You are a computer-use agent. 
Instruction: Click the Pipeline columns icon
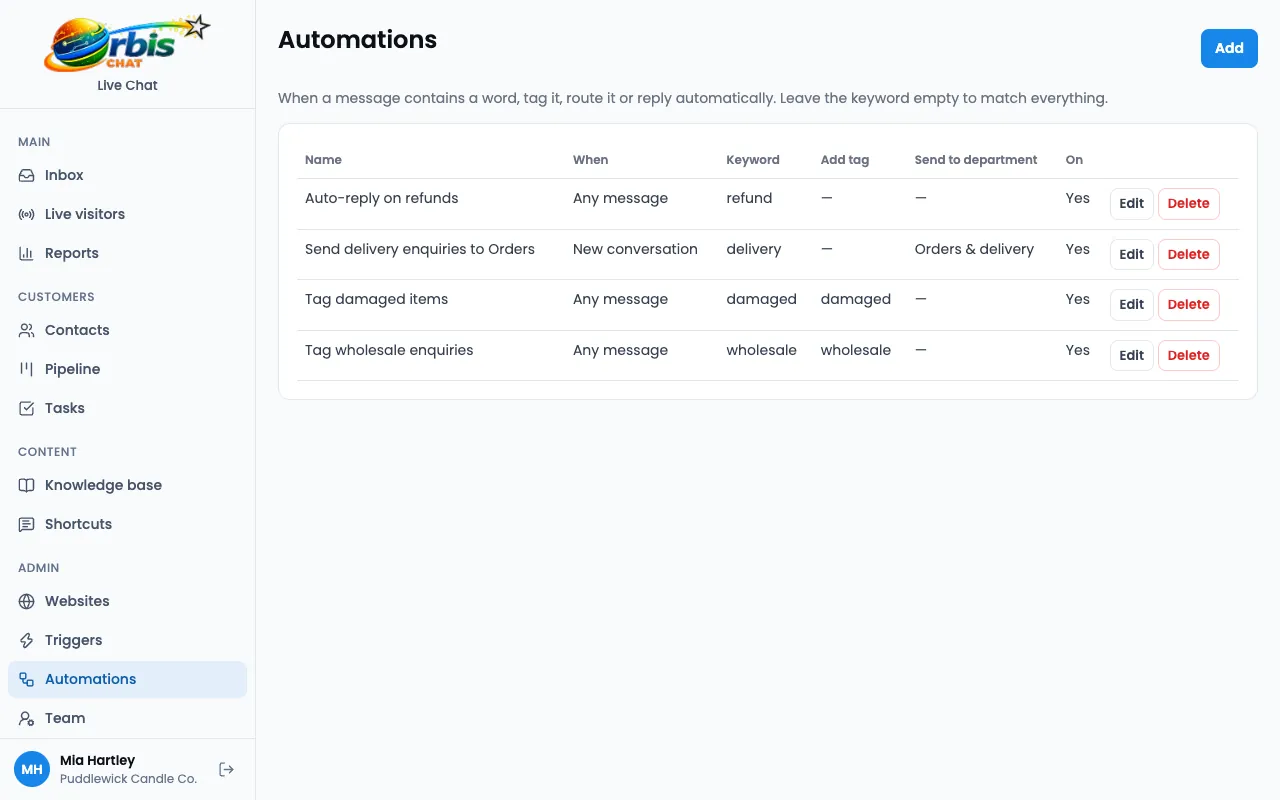[27, 369]
